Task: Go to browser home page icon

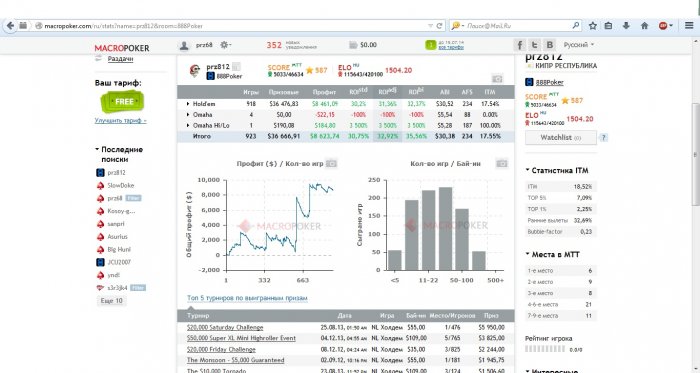Action: click(644, 26)
